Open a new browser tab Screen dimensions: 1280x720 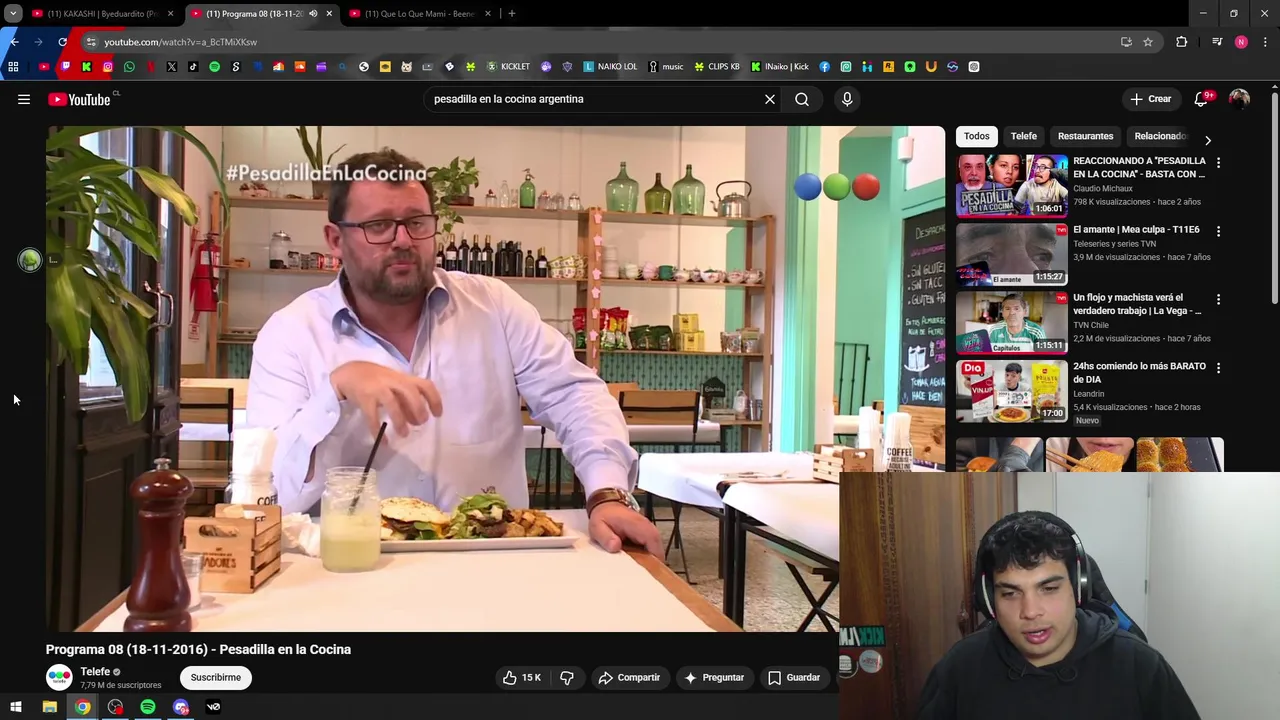[511, 14]
